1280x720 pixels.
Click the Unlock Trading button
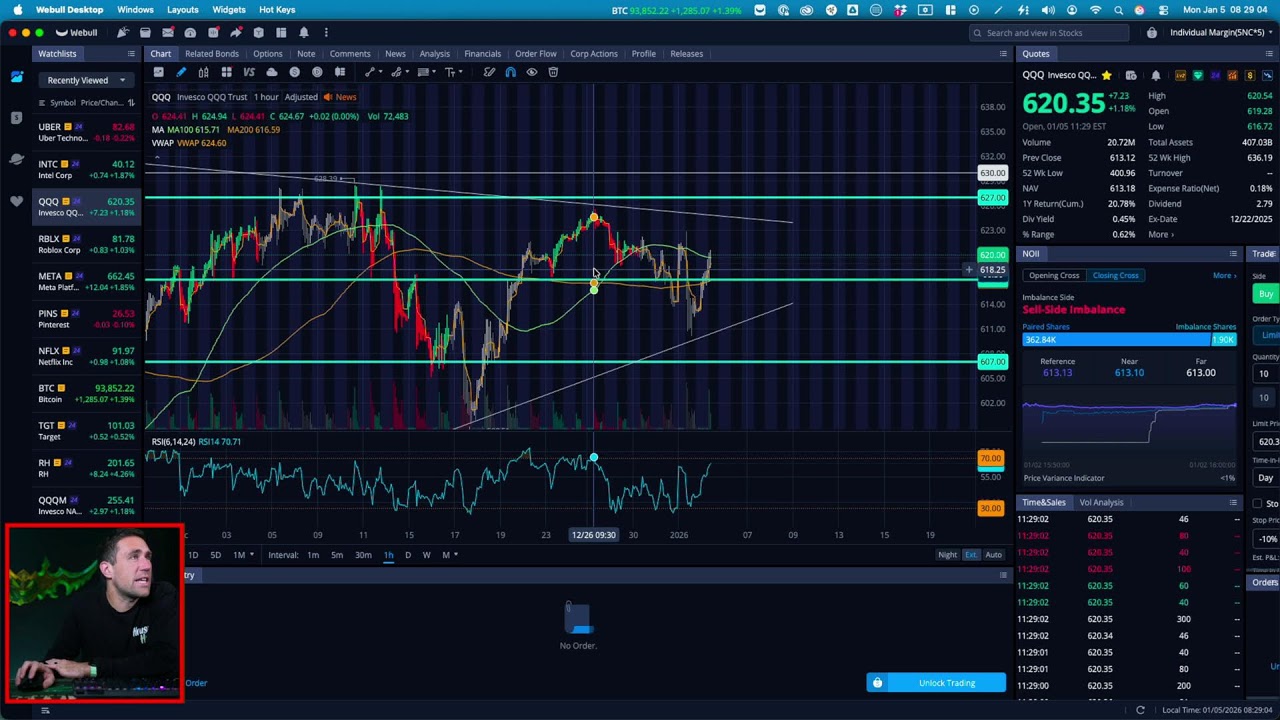[936, 683]
